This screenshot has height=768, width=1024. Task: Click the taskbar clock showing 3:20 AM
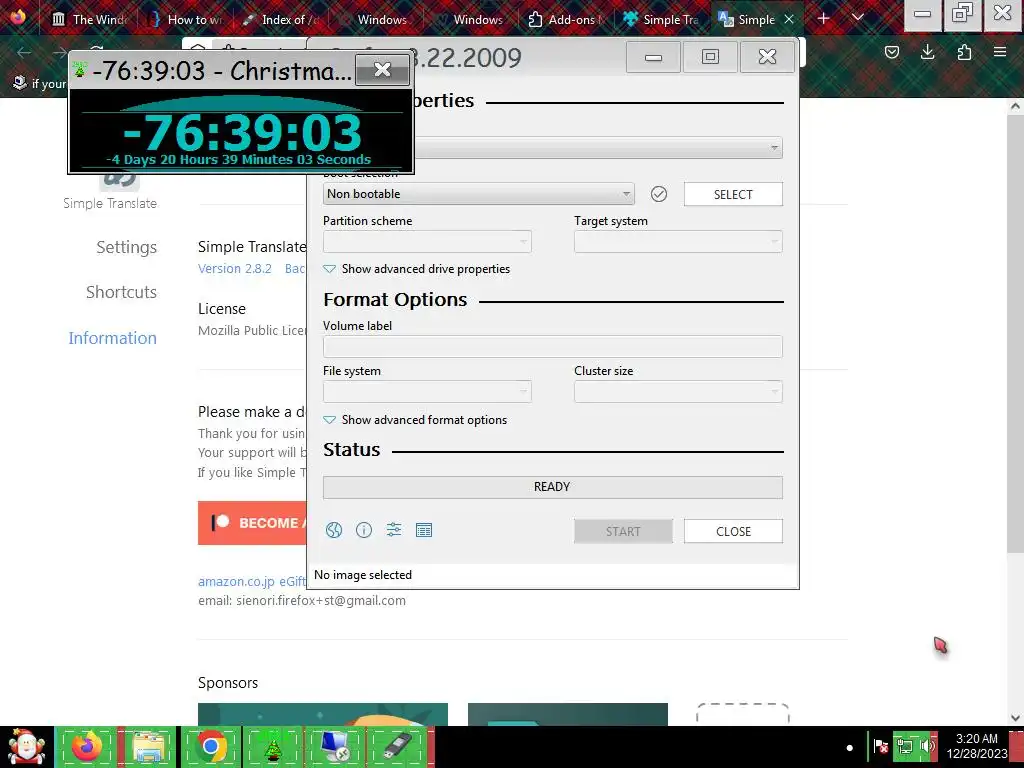(976, 746)
